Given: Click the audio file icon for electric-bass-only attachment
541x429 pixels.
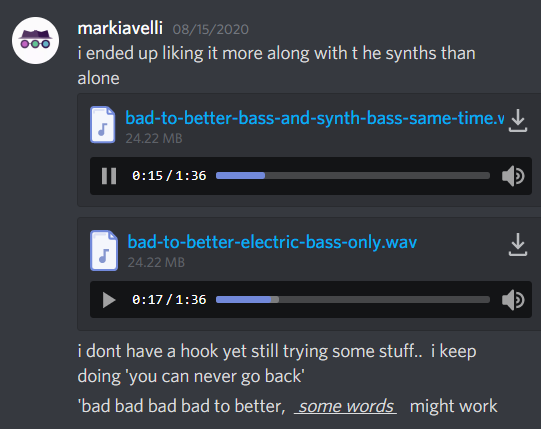Looking at the screenshot, I should (x=104, y=250).
